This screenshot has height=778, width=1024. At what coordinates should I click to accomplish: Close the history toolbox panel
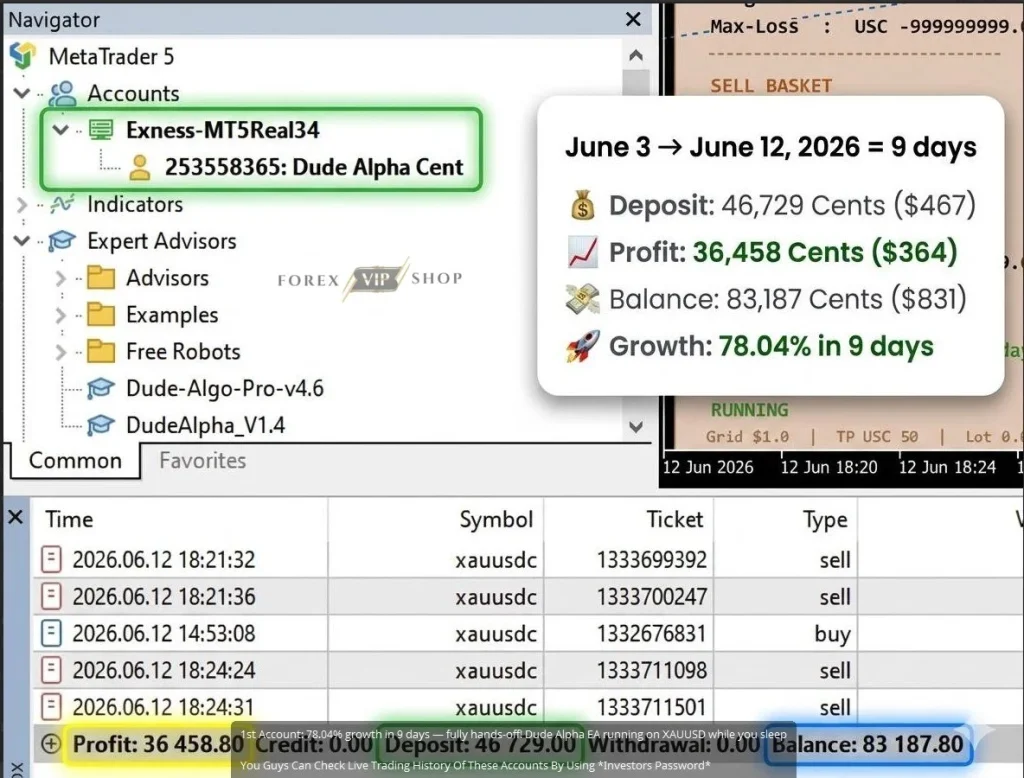point(16,517)
